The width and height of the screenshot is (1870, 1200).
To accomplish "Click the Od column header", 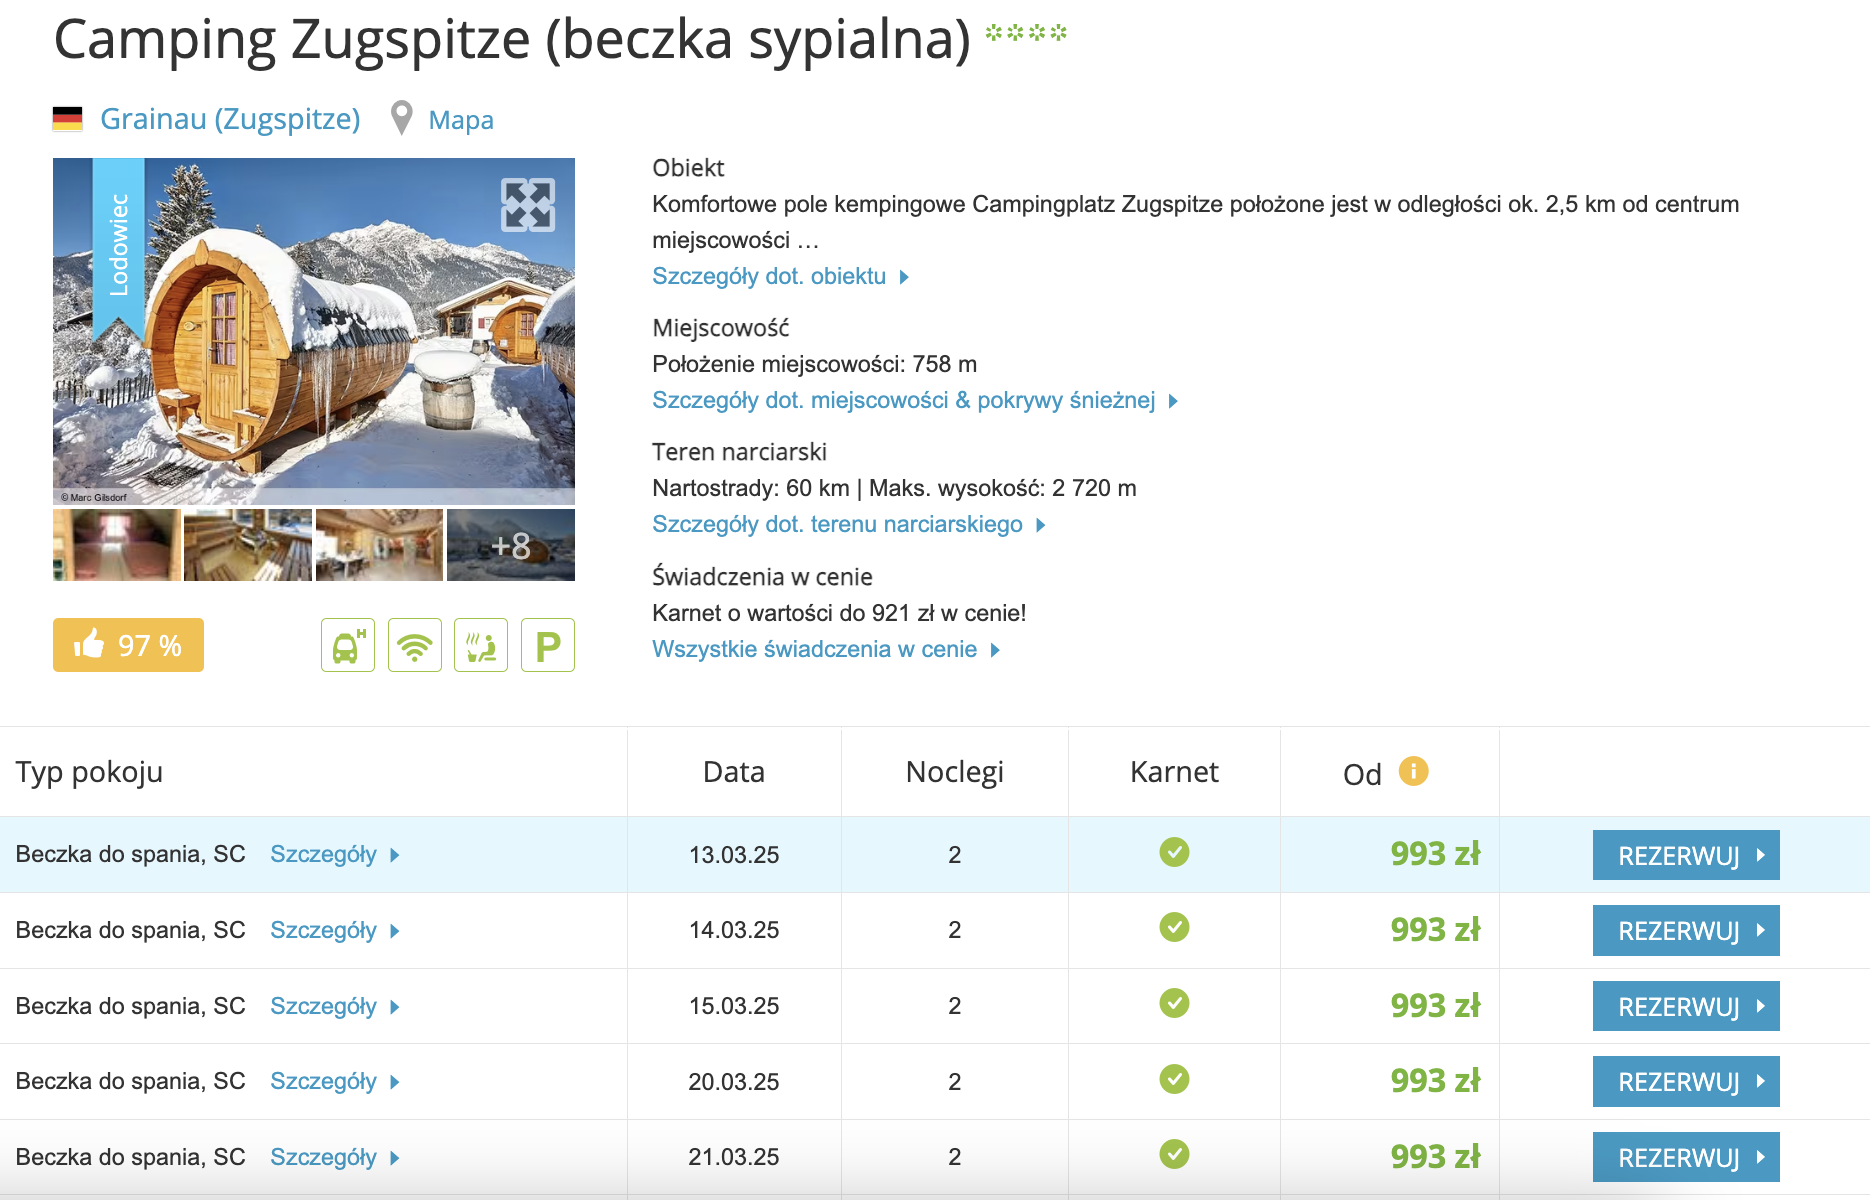I will (1362, 774).
